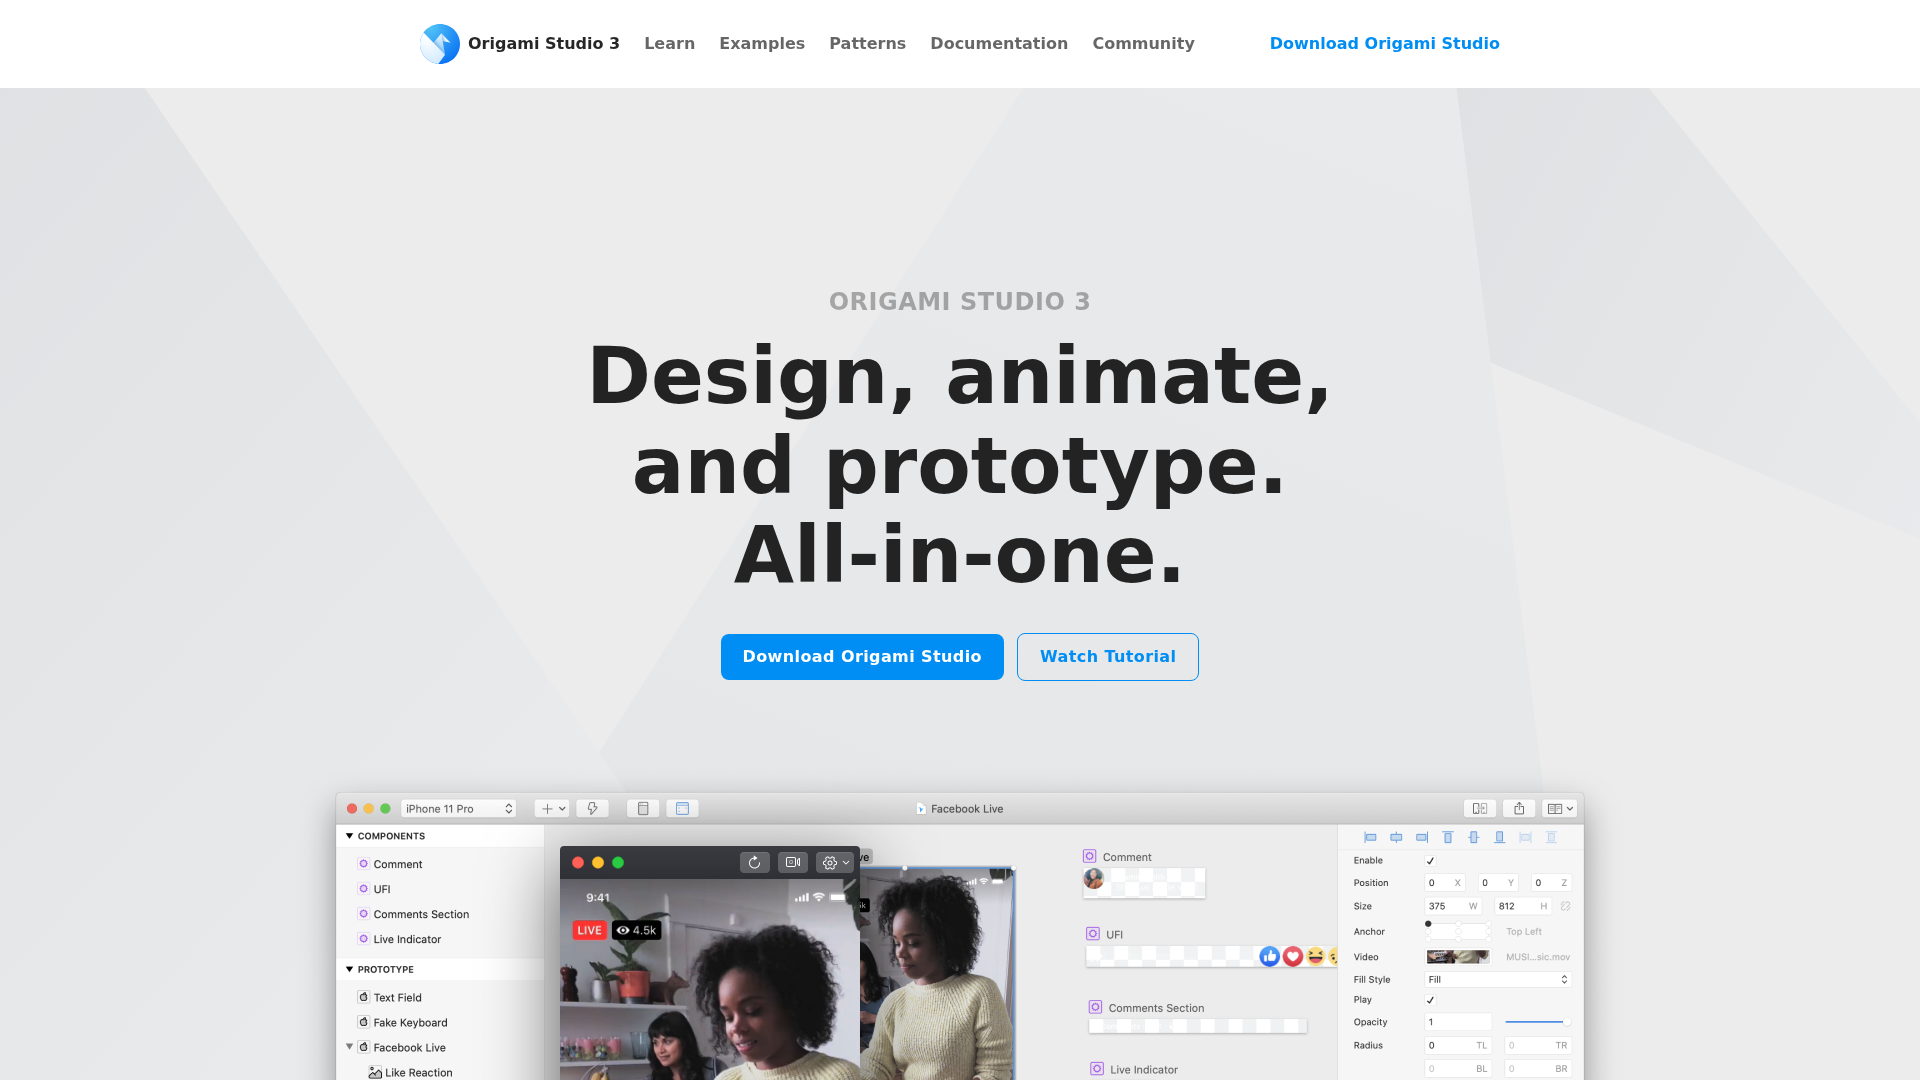Open the Fill Style dropdown

(1498, 979)
